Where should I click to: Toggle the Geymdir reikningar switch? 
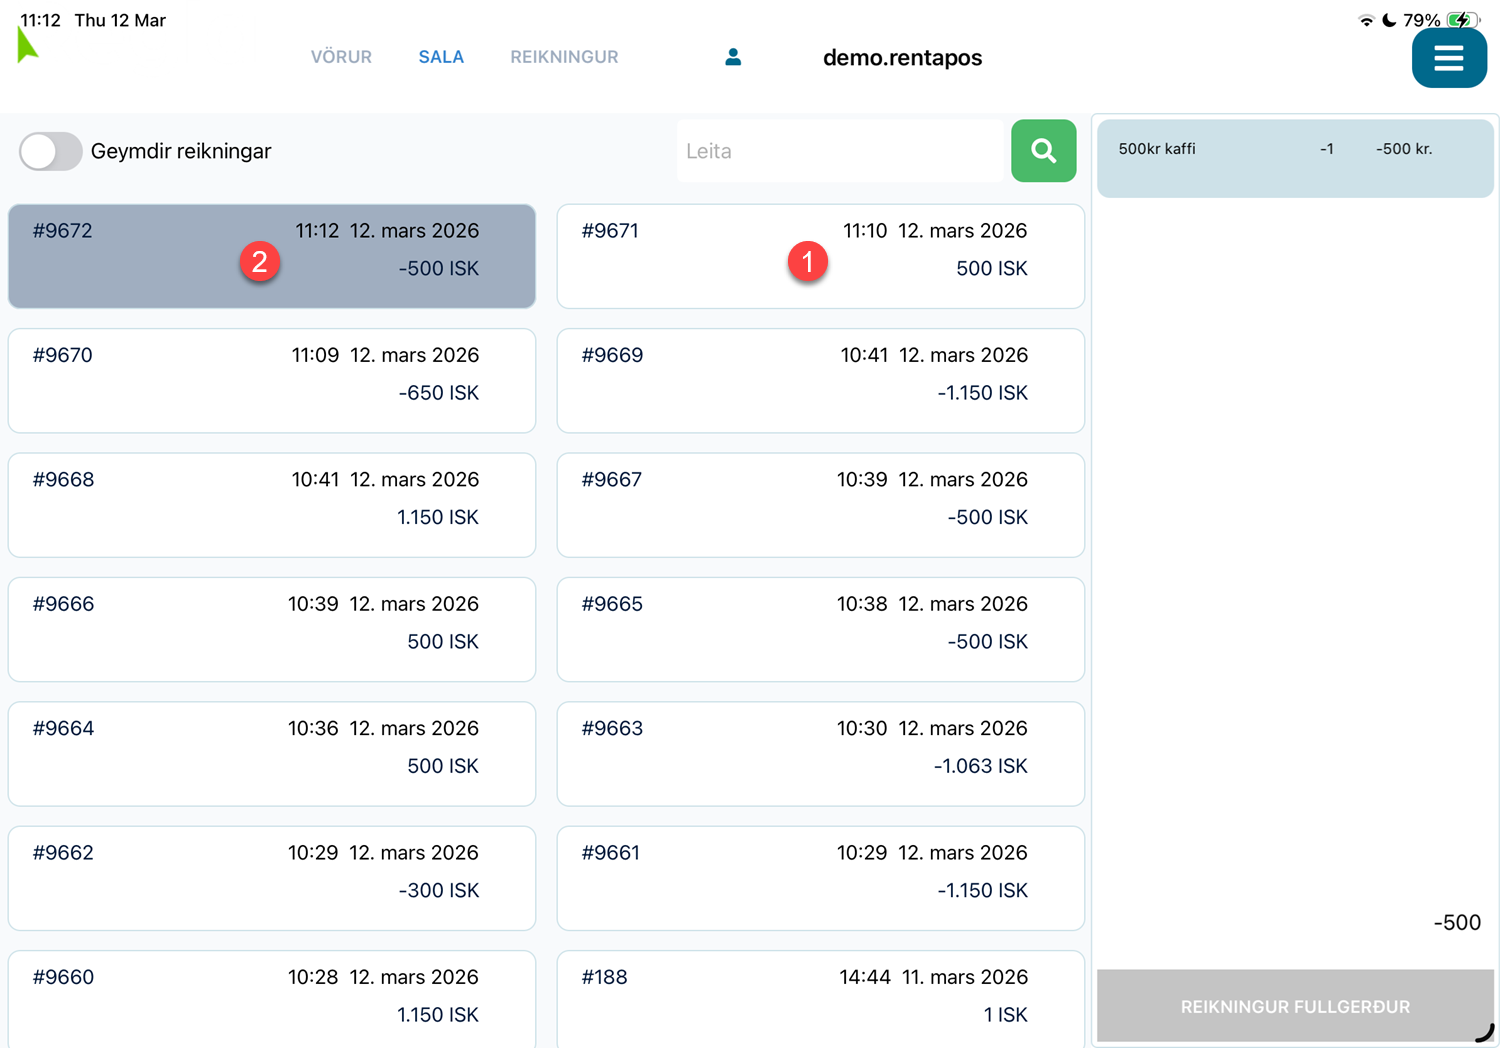[x=51, y=151]
